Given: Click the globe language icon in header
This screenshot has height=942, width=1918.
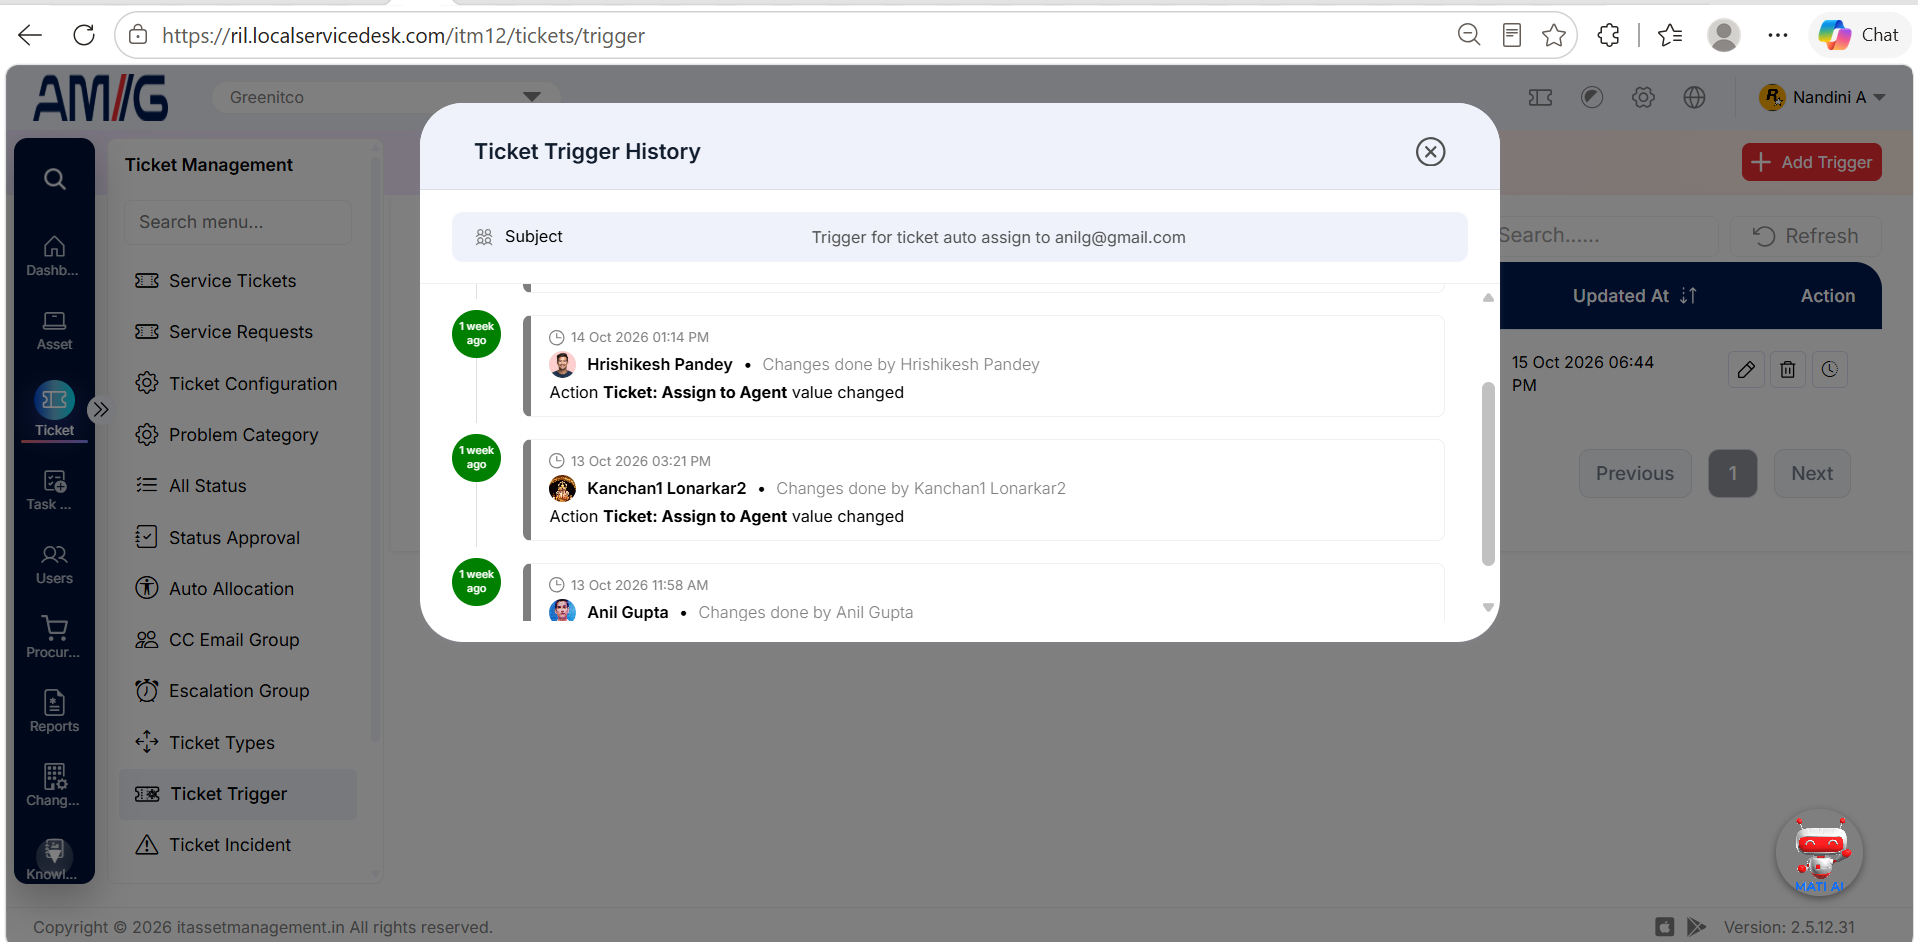Looking at the screenshot, I should [x=1694, y=97].
